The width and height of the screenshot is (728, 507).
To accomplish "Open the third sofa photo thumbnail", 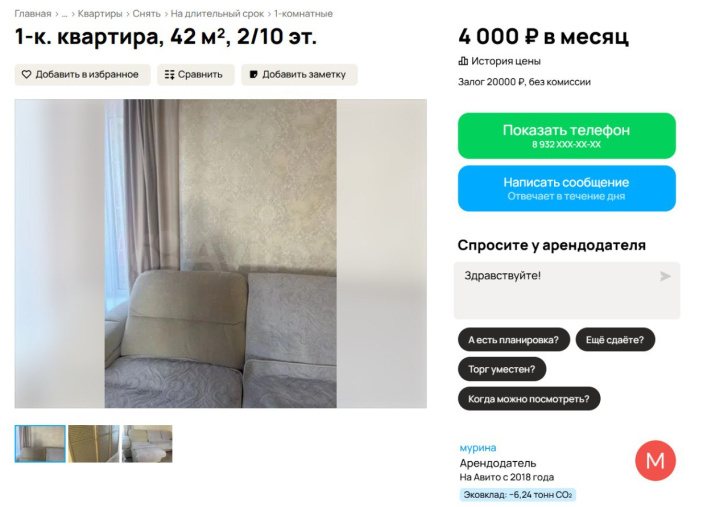I will tap(147, 444).
